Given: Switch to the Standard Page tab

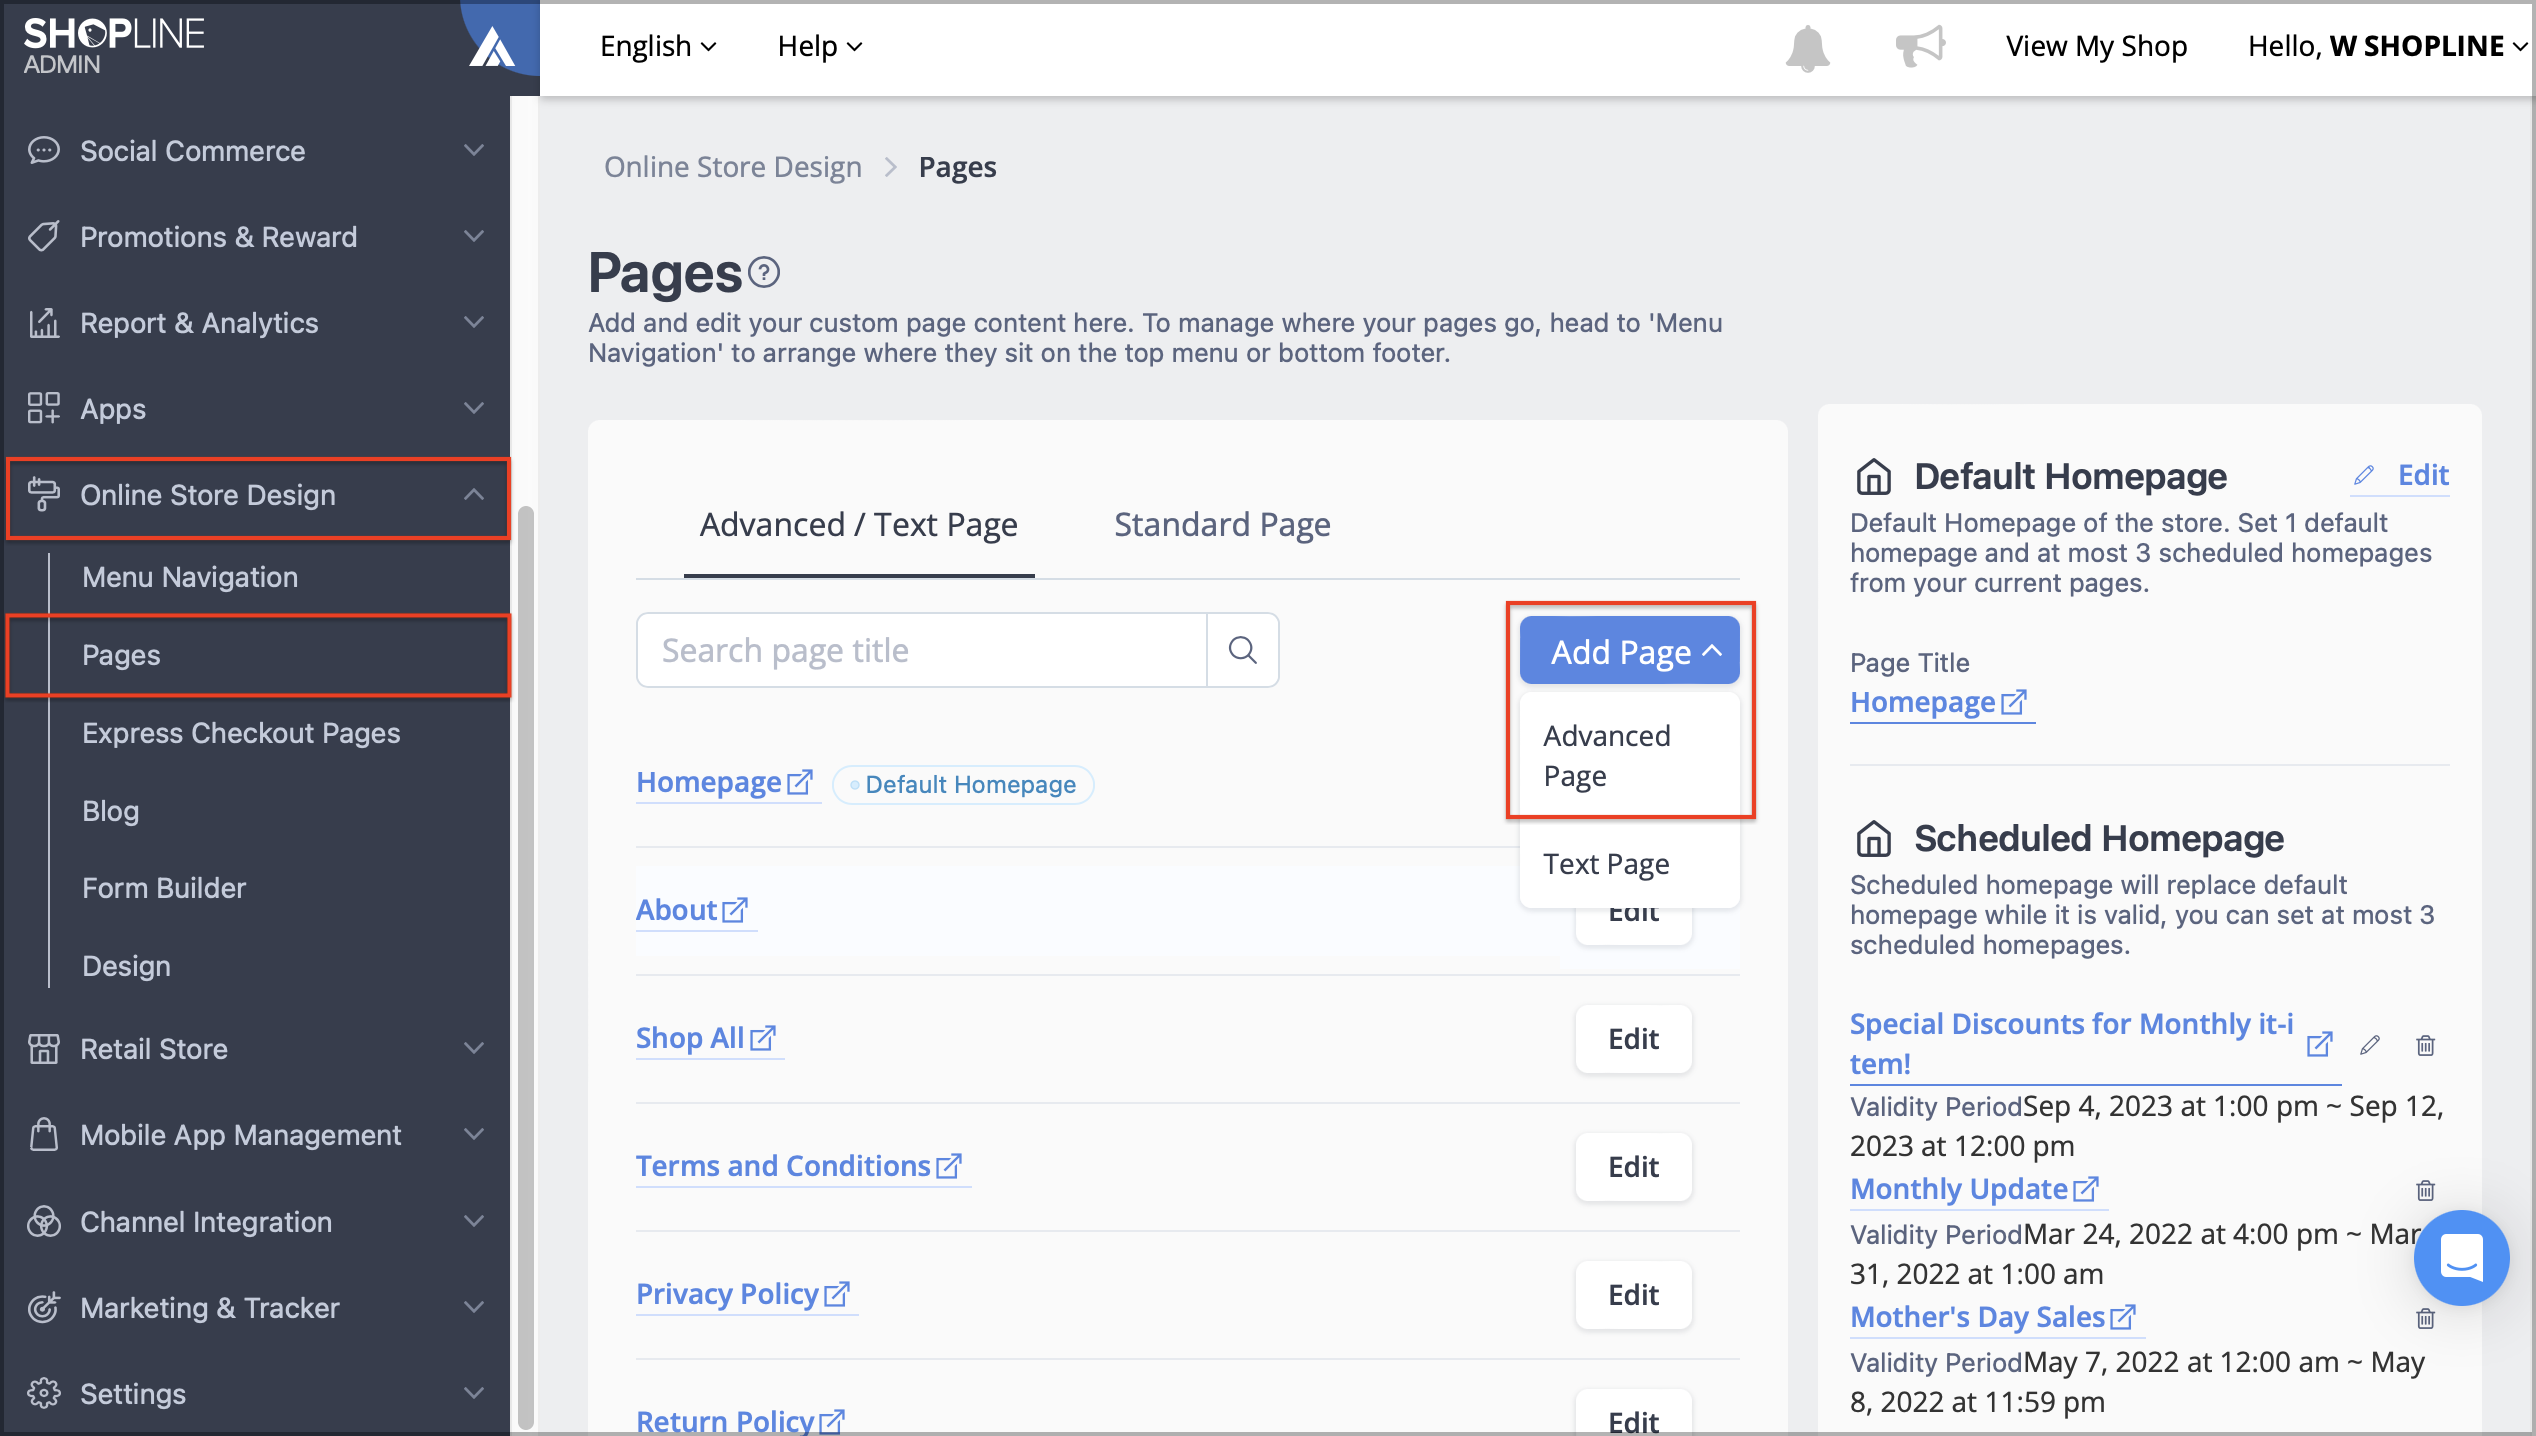Looking at the screenshot, I should click(x=1222, y=525).
